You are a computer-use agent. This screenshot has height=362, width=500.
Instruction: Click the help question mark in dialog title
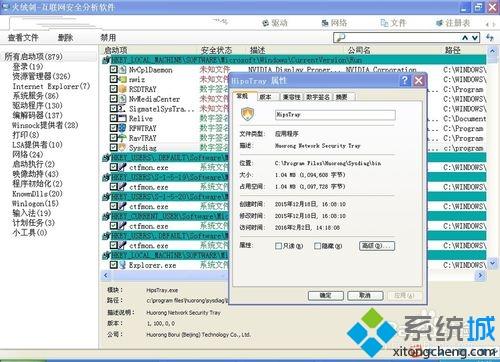pos(404,80)
